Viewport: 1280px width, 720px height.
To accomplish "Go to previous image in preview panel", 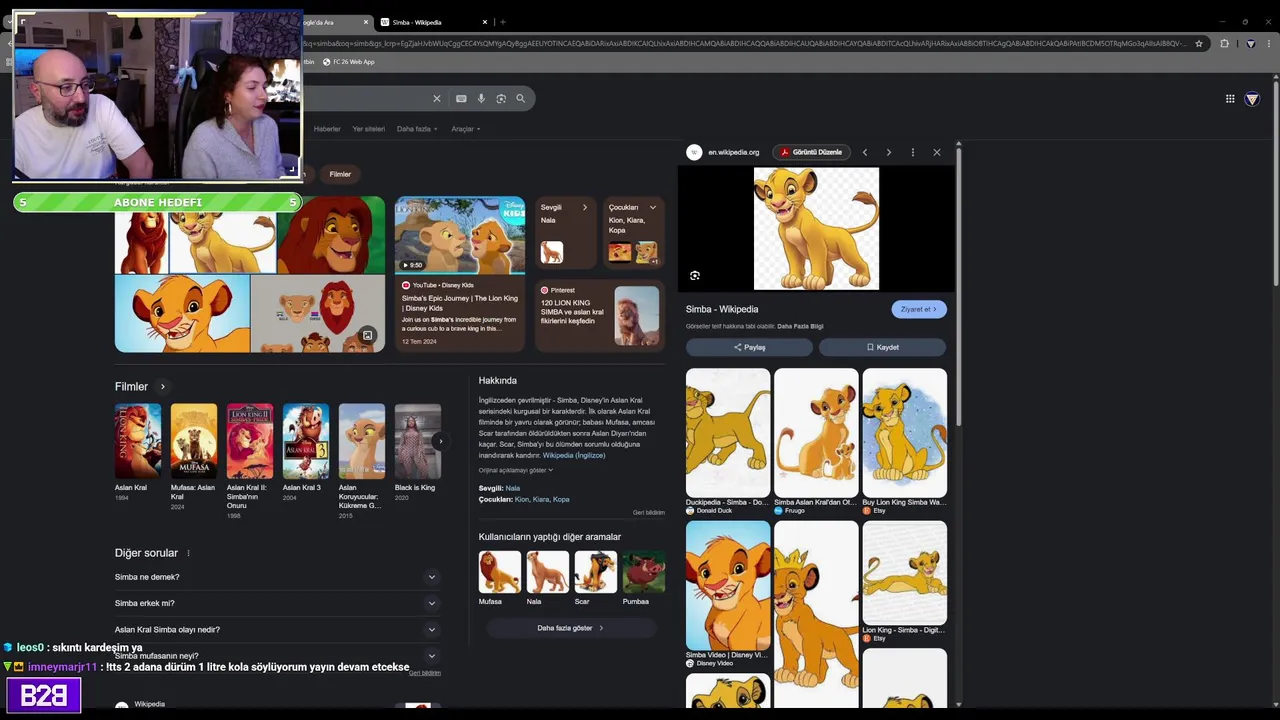I will 865,152.
